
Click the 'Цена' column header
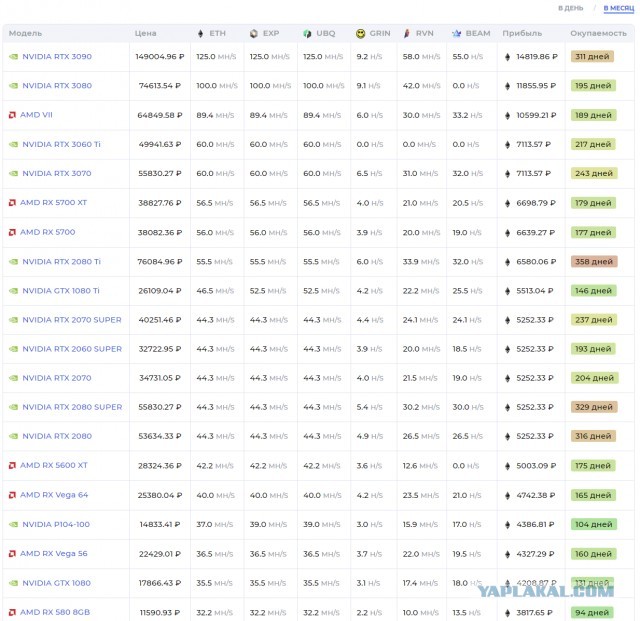click(145, 33)
